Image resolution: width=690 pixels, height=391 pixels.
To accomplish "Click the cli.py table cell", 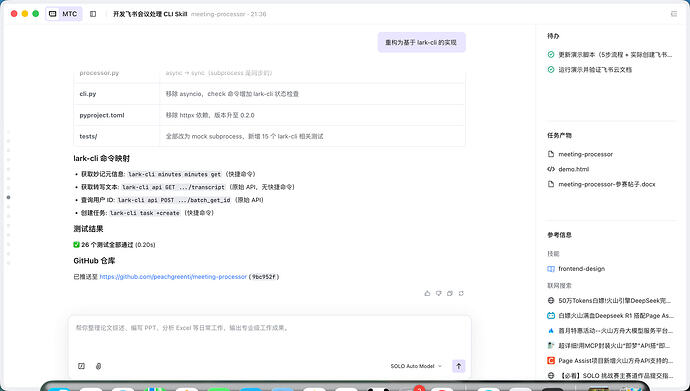I will (x=117, y=94).
